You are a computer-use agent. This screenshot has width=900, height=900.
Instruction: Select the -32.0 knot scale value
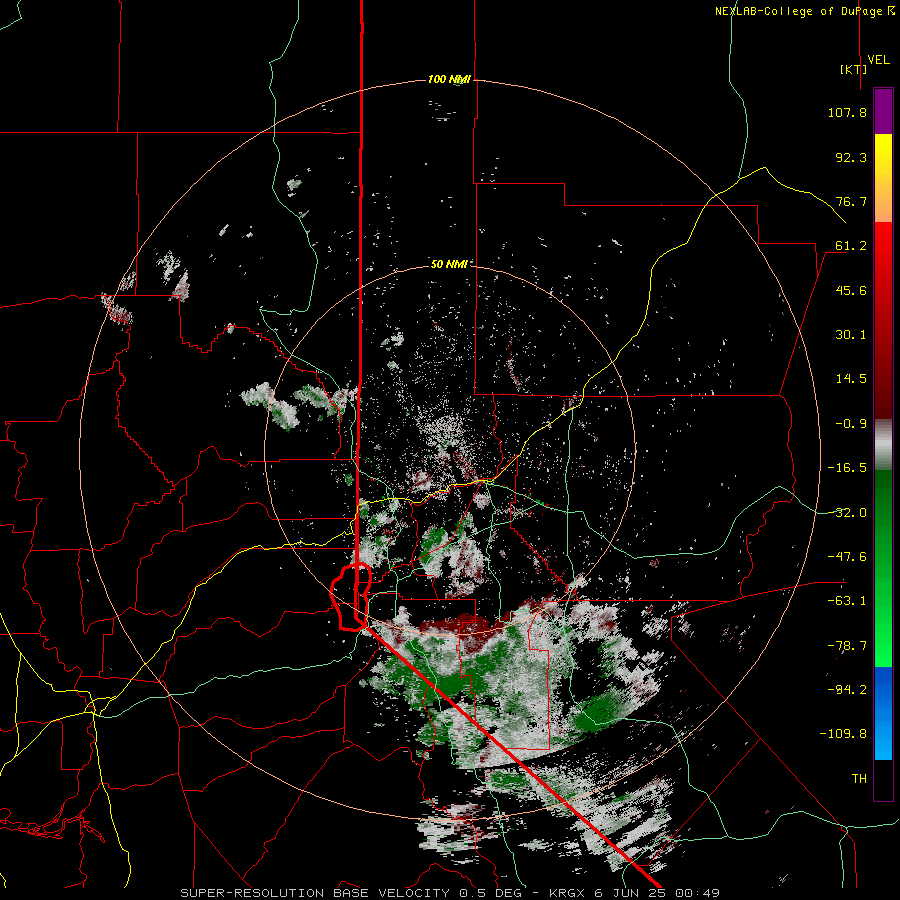847,513
